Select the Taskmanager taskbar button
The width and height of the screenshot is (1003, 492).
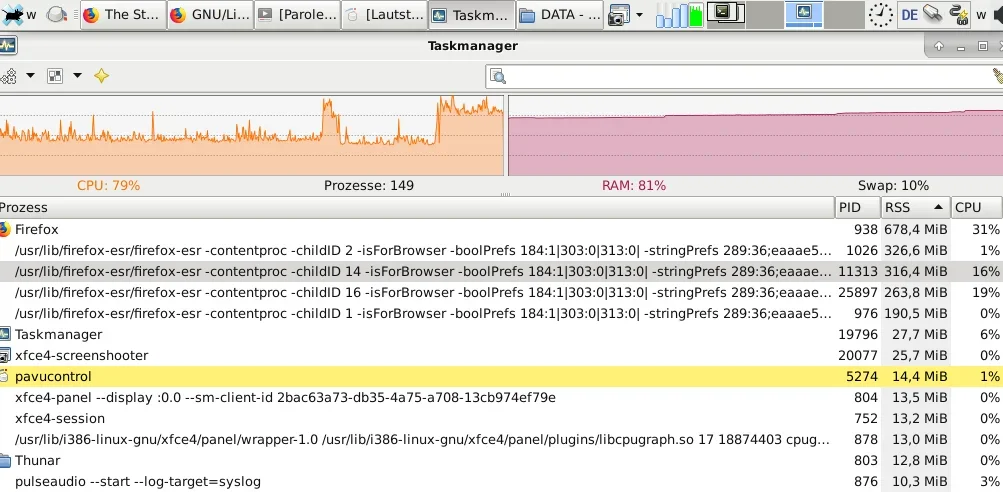(x=472, y=15)
